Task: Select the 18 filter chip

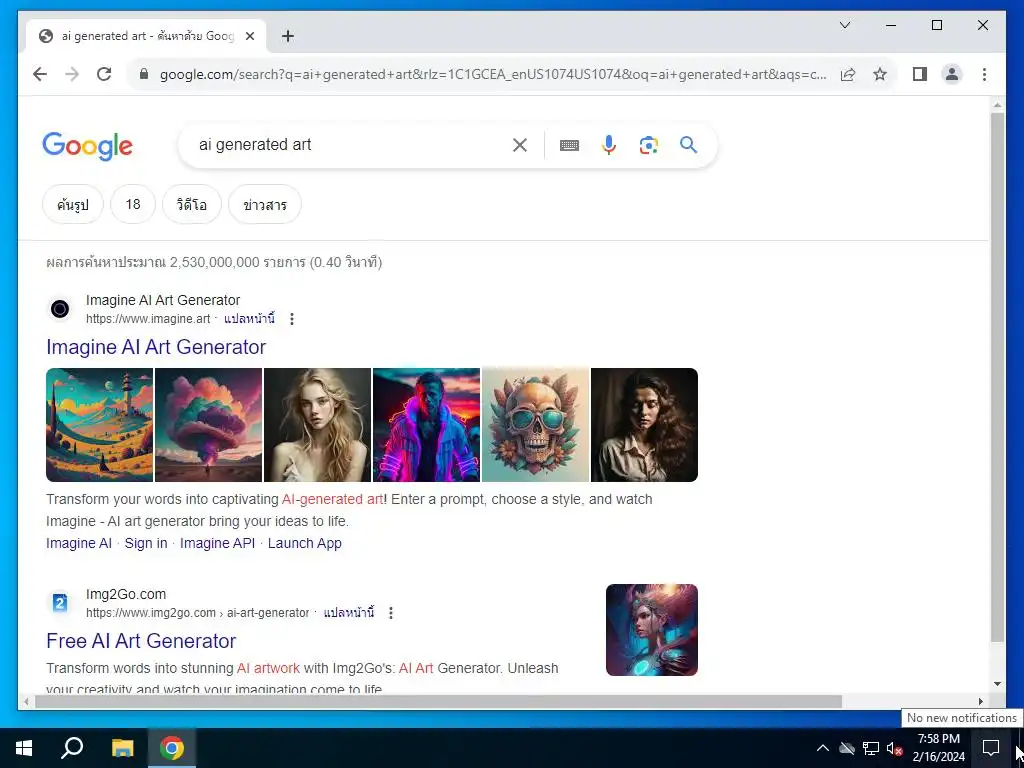Action: 133,204
